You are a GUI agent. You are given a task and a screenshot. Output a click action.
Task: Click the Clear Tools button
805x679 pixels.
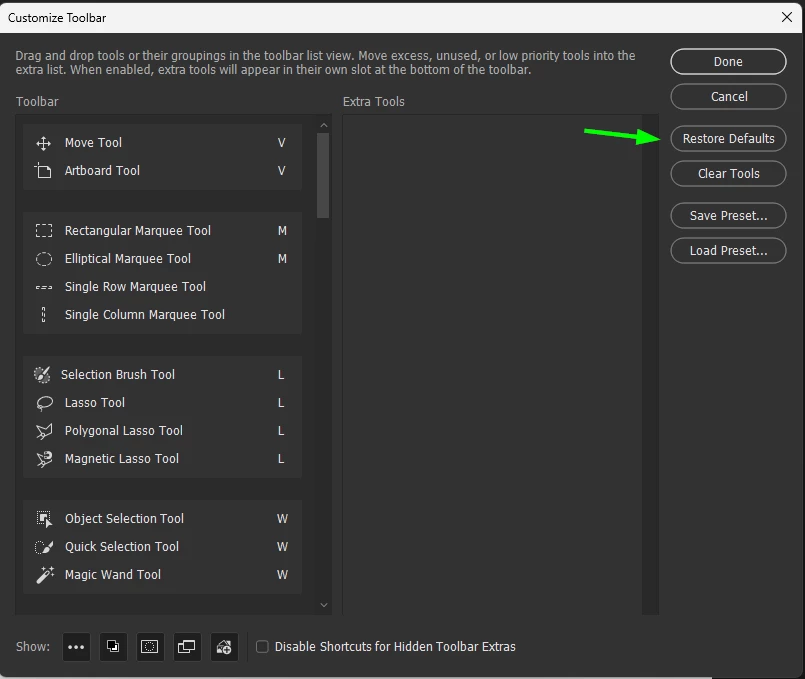728,173
